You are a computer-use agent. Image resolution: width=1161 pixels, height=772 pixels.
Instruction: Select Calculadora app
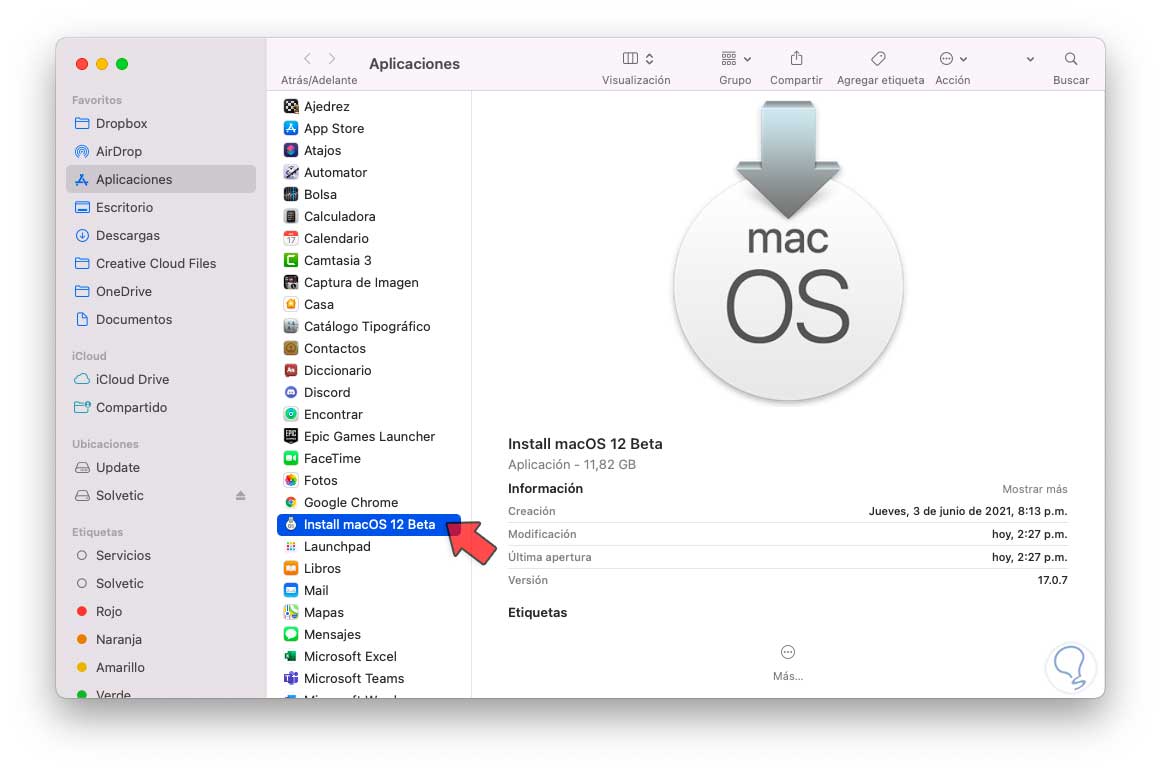[x=369, y=217]
